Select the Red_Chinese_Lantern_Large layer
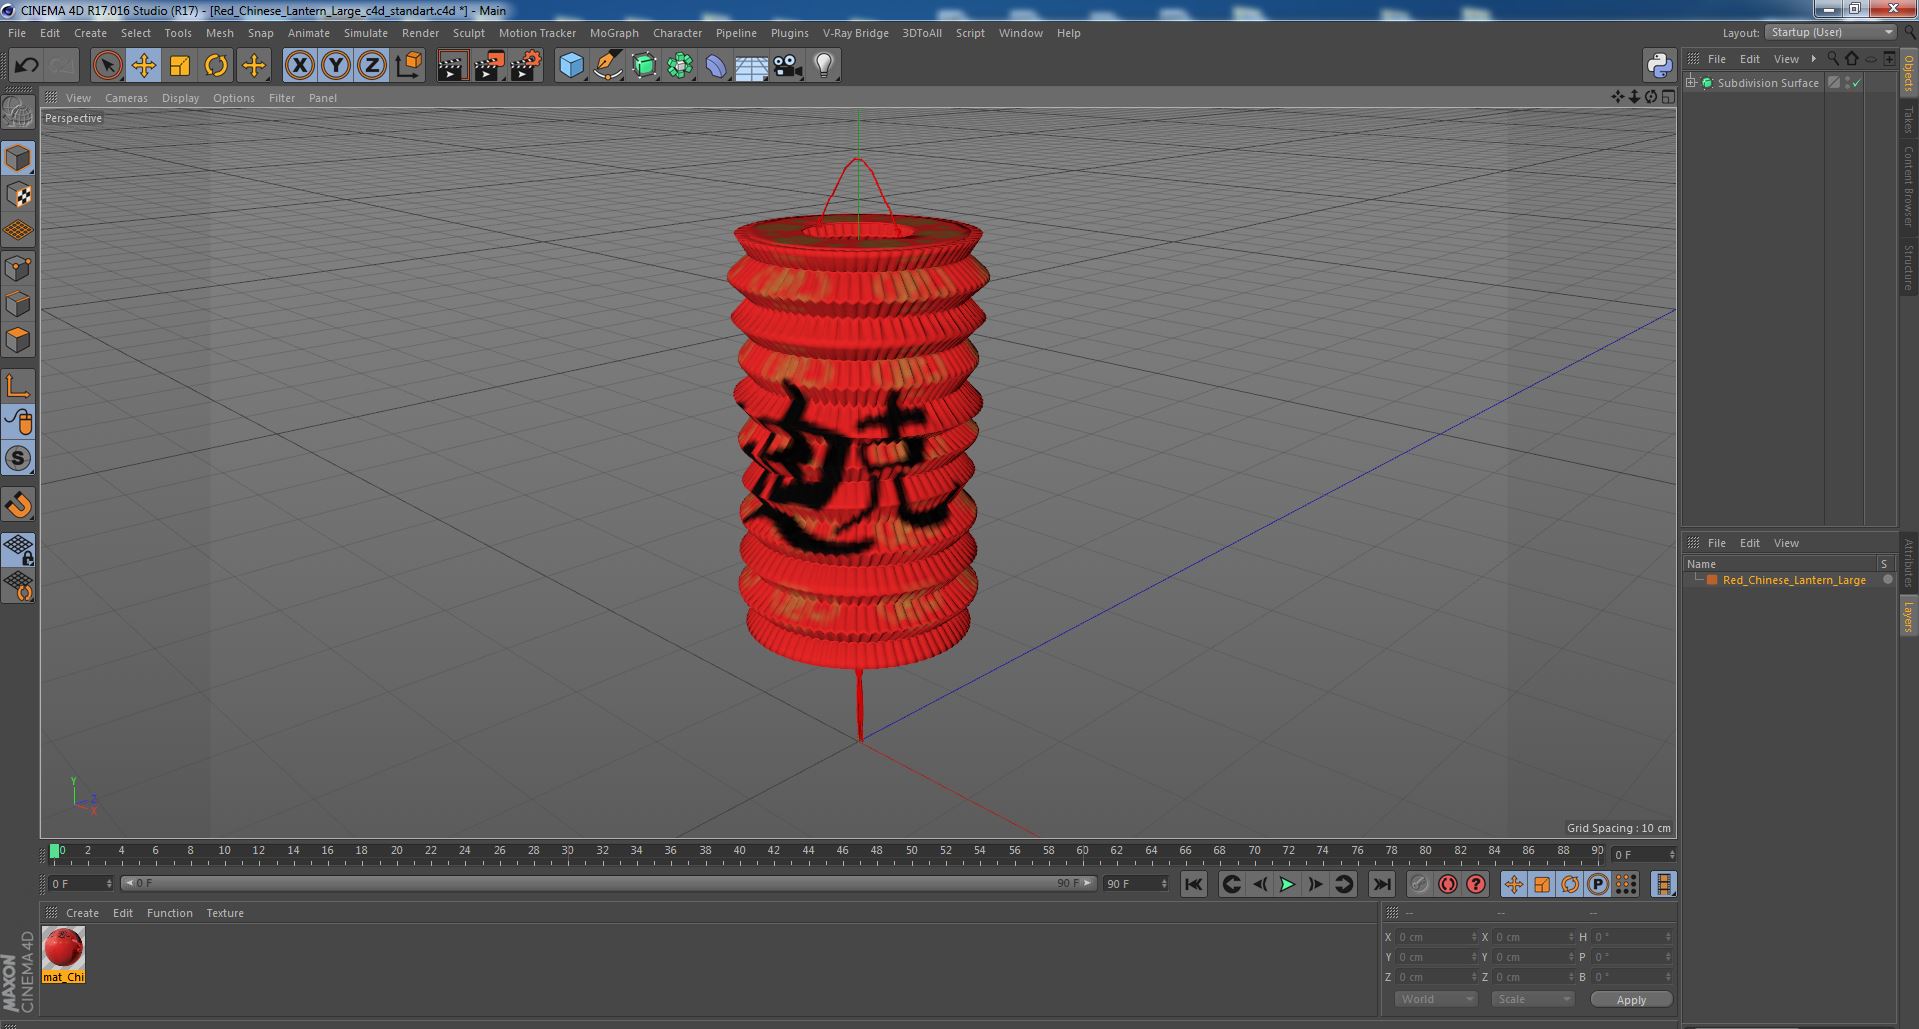The height and width of the screenshot is (1029, 1919). (x=1793, y=580)
